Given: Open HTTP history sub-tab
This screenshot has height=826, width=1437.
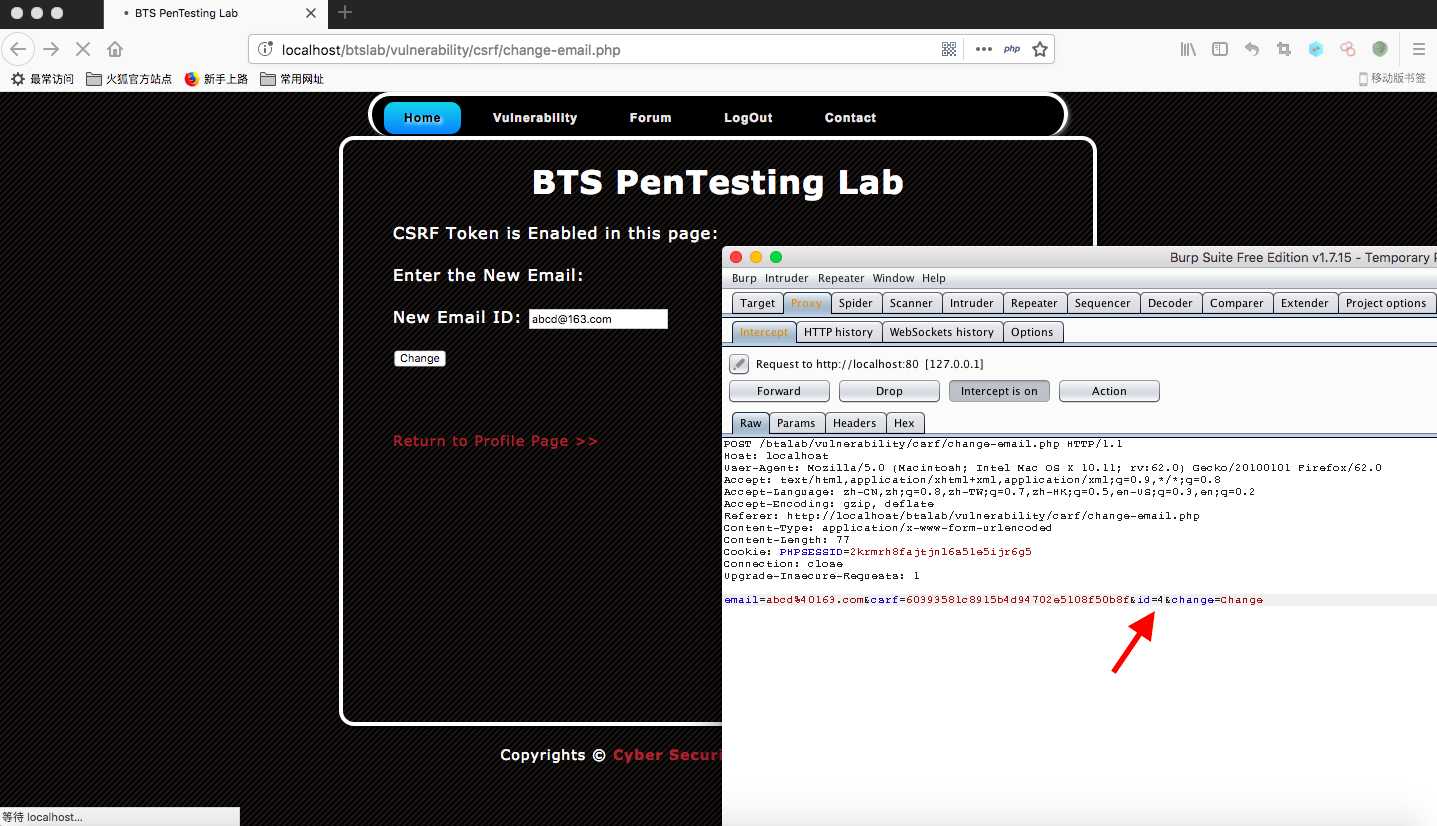Looking at the screenshot, I should click(x=838, y=332).
